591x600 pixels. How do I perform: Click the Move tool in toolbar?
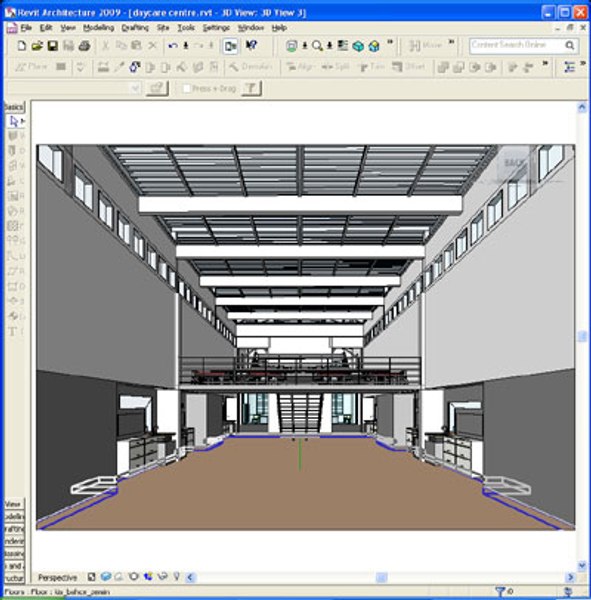pyautogui.click(x=426, y=46)
